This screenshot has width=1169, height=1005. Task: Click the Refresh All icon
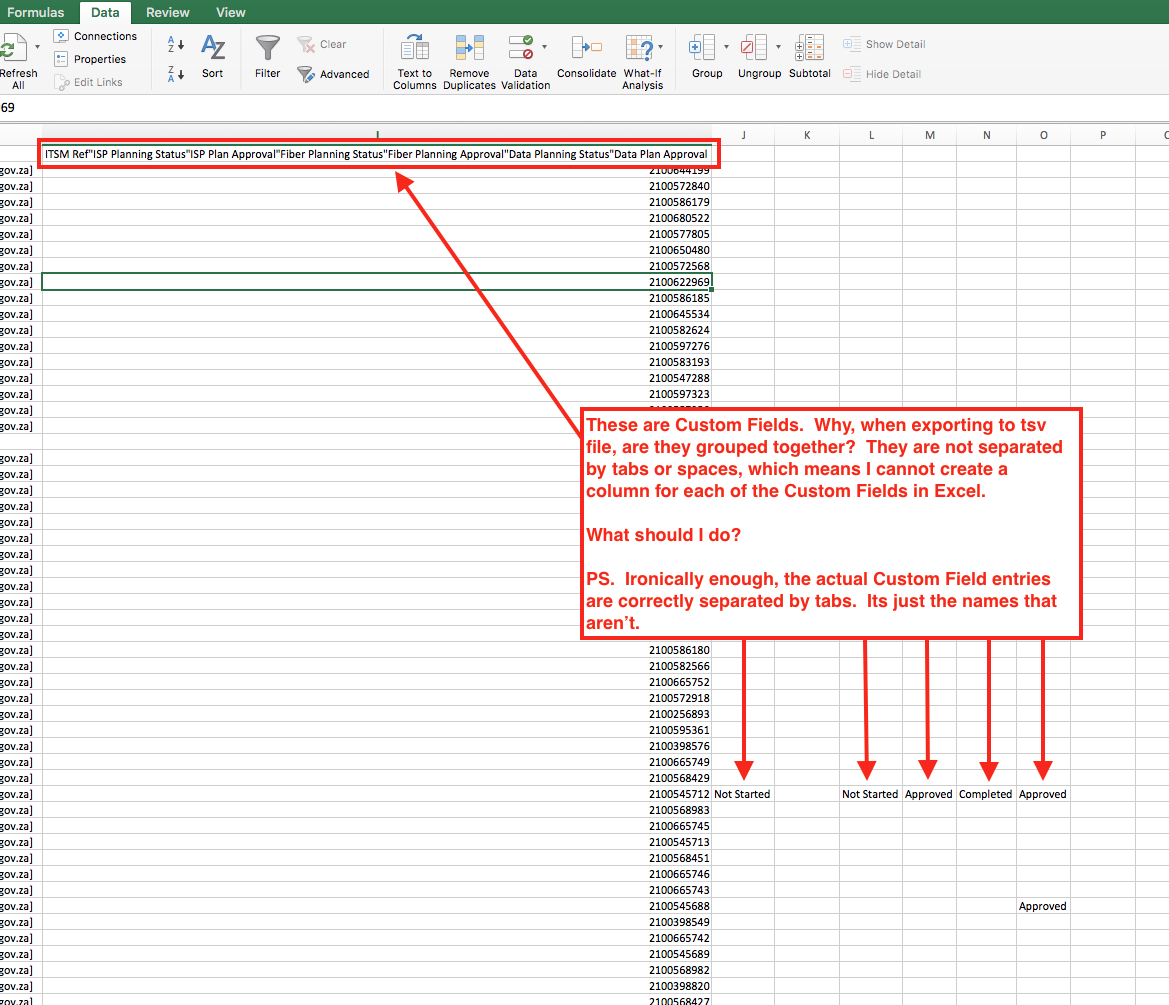coord(13,48)
